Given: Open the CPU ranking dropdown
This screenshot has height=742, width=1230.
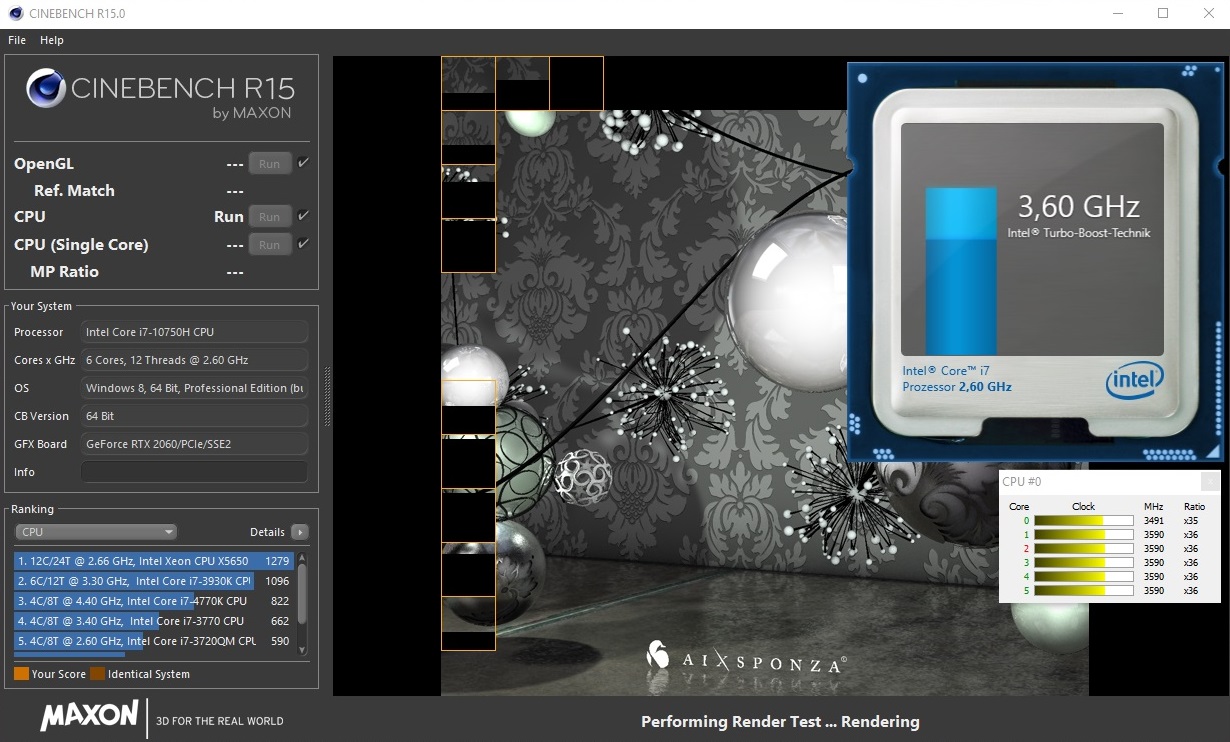Looking at the screenshot, I should [x=96, y=532].
